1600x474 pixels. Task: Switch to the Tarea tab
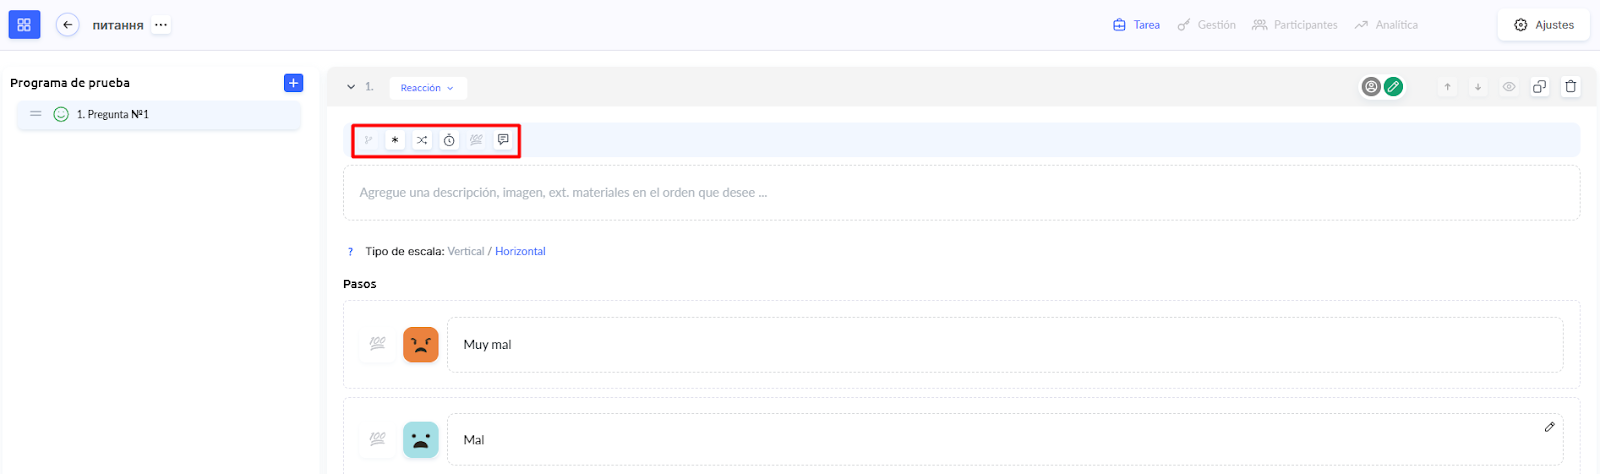(x=1136, y=25)
